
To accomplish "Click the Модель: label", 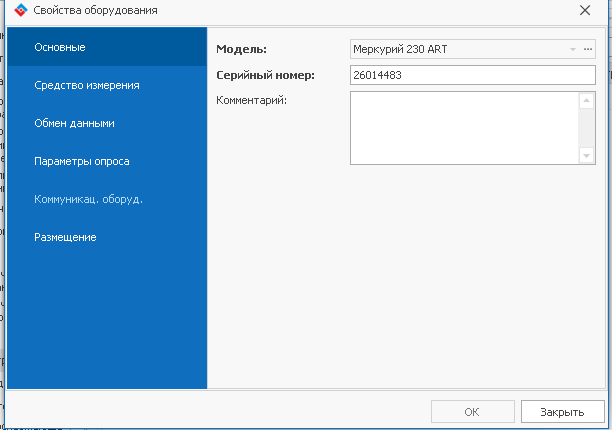I will [242, 49].
